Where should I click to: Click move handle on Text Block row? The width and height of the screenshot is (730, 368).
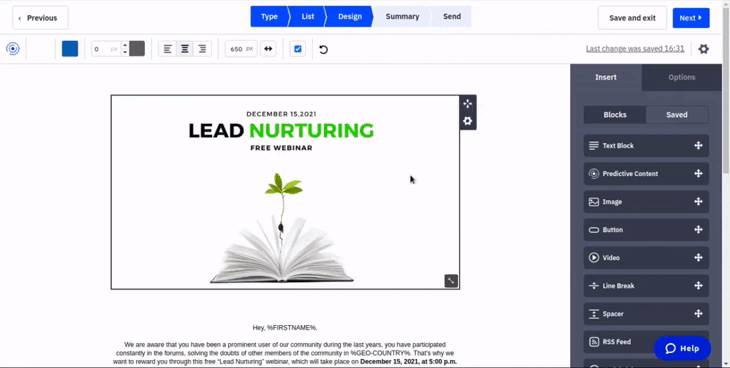698,146
